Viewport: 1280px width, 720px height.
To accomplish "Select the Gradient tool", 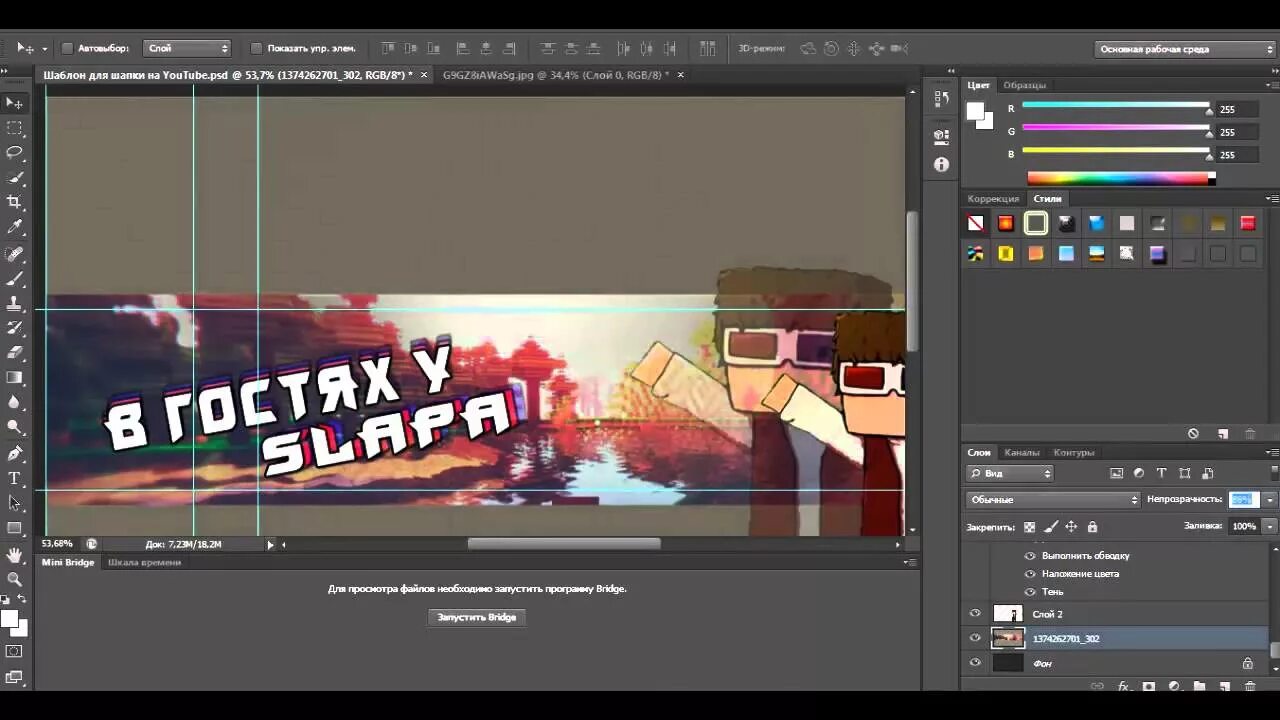I will (14, 377).
